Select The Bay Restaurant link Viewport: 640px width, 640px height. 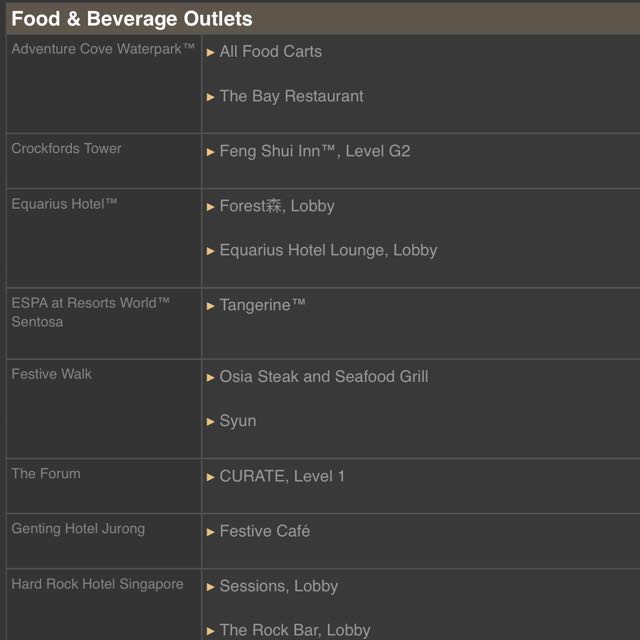(x=291, y=96)
